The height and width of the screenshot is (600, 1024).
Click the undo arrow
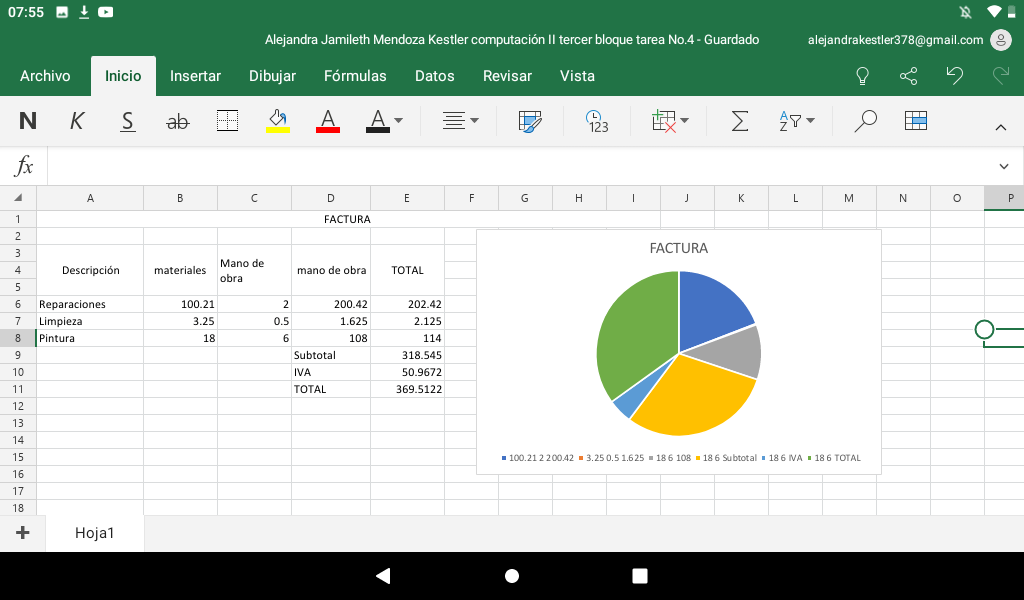[x=954, y=76]
